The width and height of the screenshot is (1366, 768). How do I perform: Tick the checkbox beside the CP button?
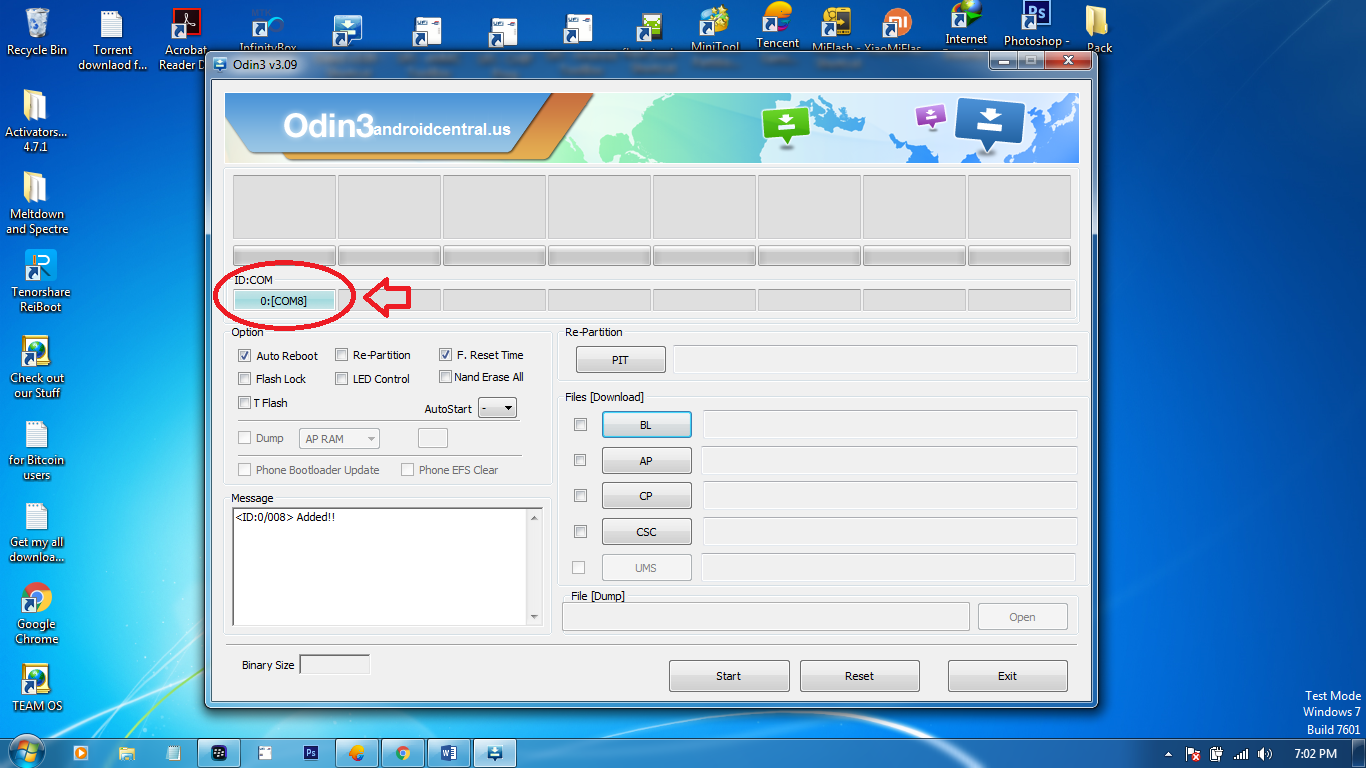click(580, 496)
